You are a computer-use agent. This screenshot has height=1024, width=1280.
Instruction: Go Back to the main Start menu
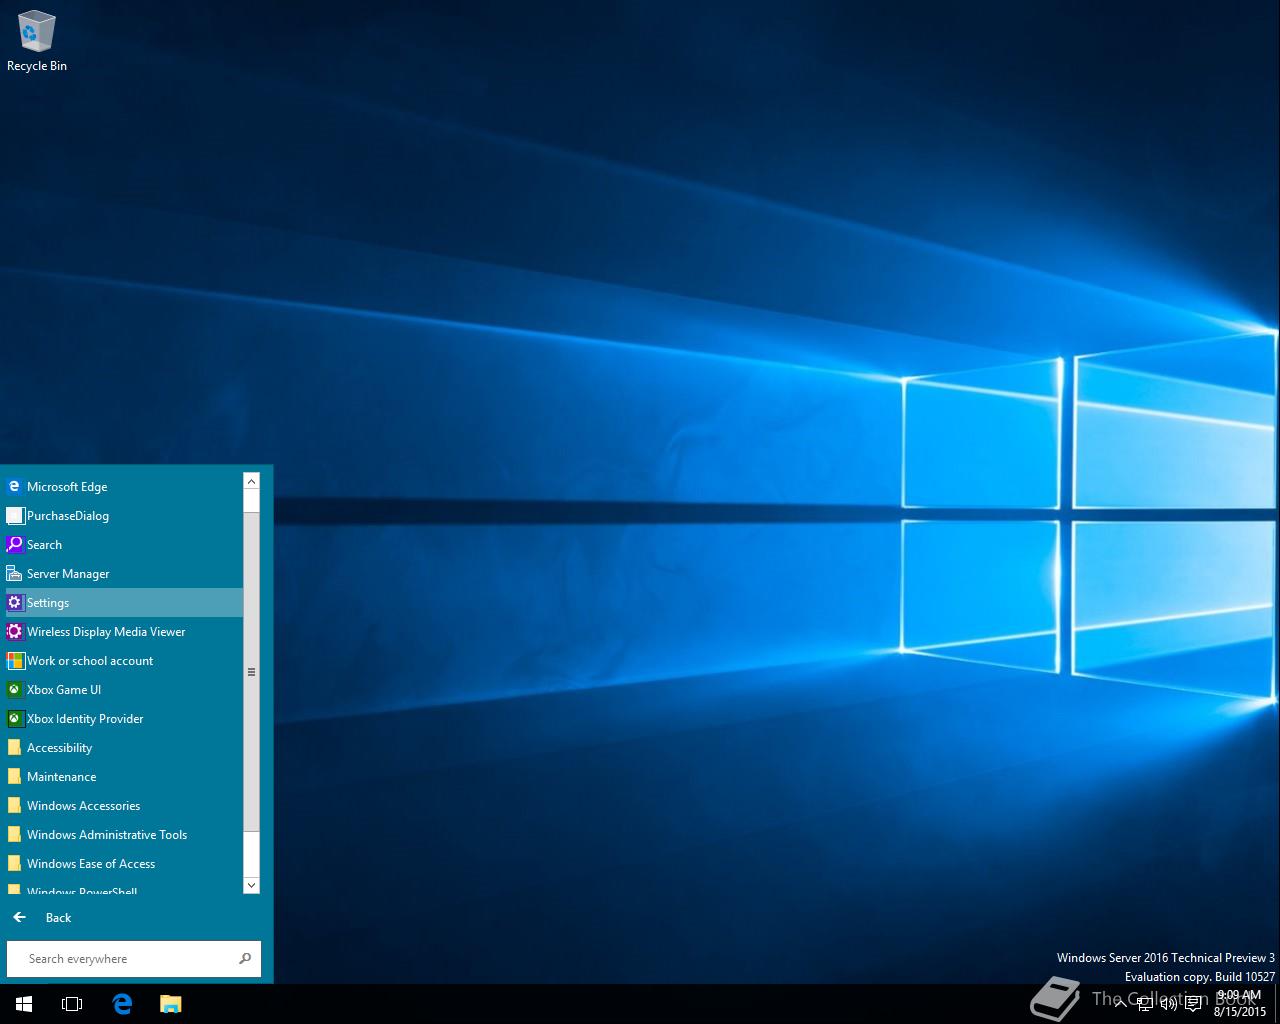(x=42, y=917)
